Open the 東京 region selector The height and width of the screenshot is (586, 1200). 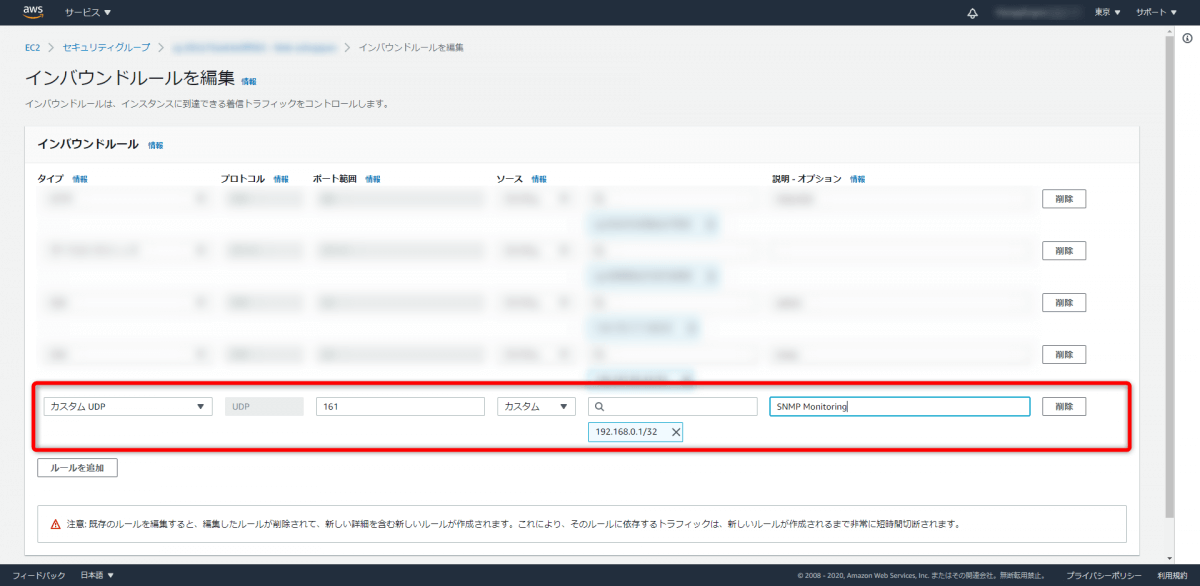1108,13
